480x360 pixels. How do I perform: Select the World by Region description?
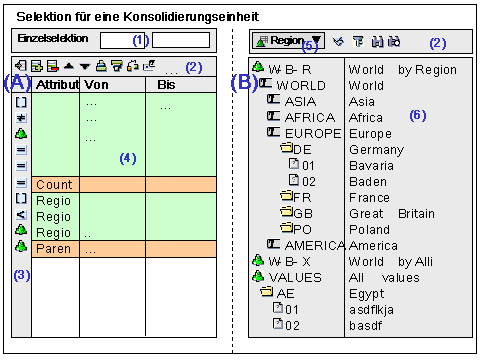click(403, 70)
